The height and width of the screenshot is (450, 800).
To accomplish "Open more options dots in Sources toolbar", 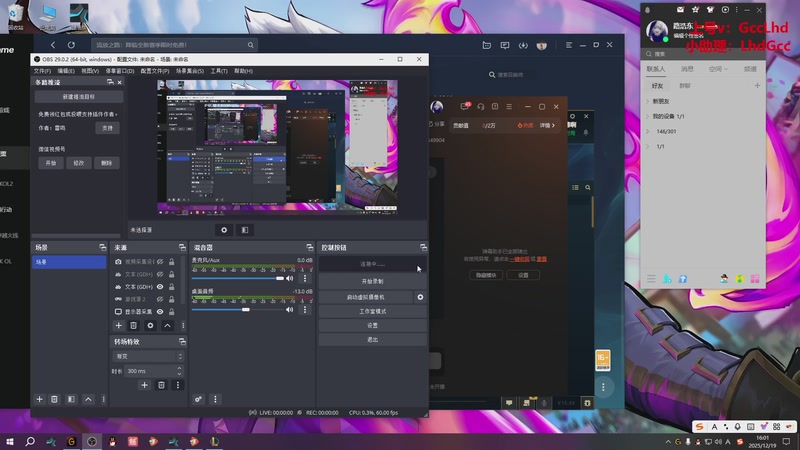I will 183,326.
